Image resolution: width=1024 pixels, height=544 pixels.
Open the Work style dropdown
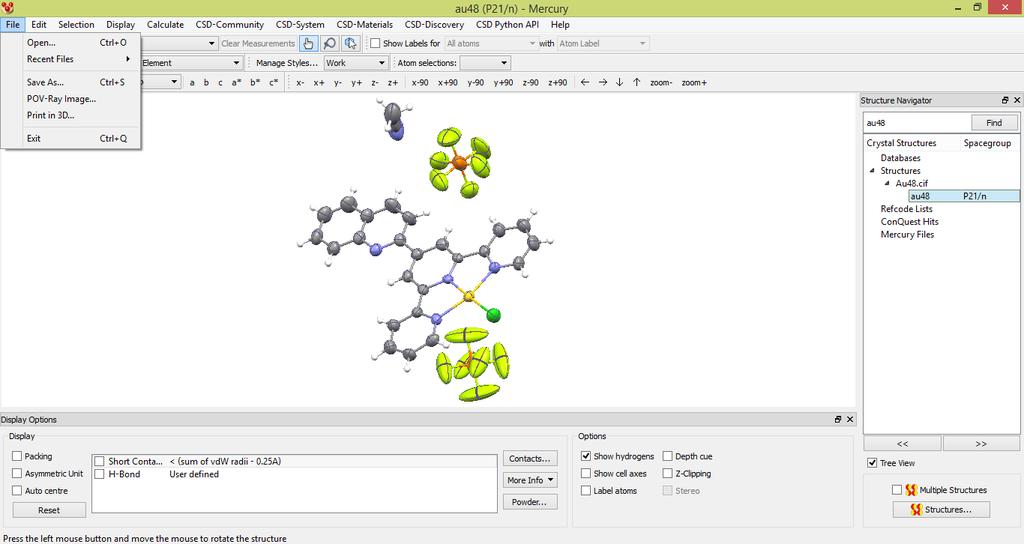tap(356, 63)
